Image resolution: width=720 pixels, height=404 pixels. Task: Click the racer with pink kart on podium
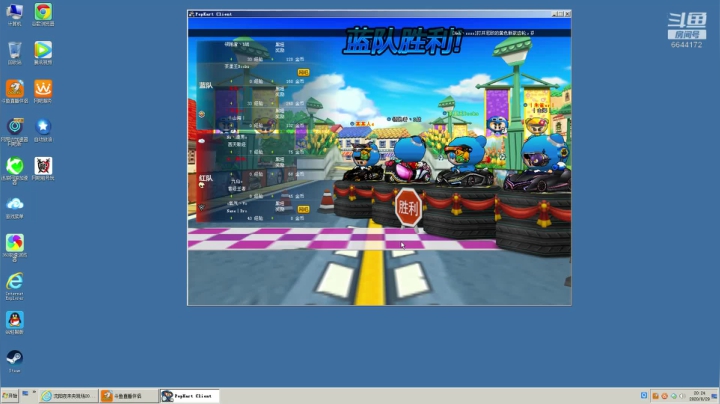tap(409, 160)
